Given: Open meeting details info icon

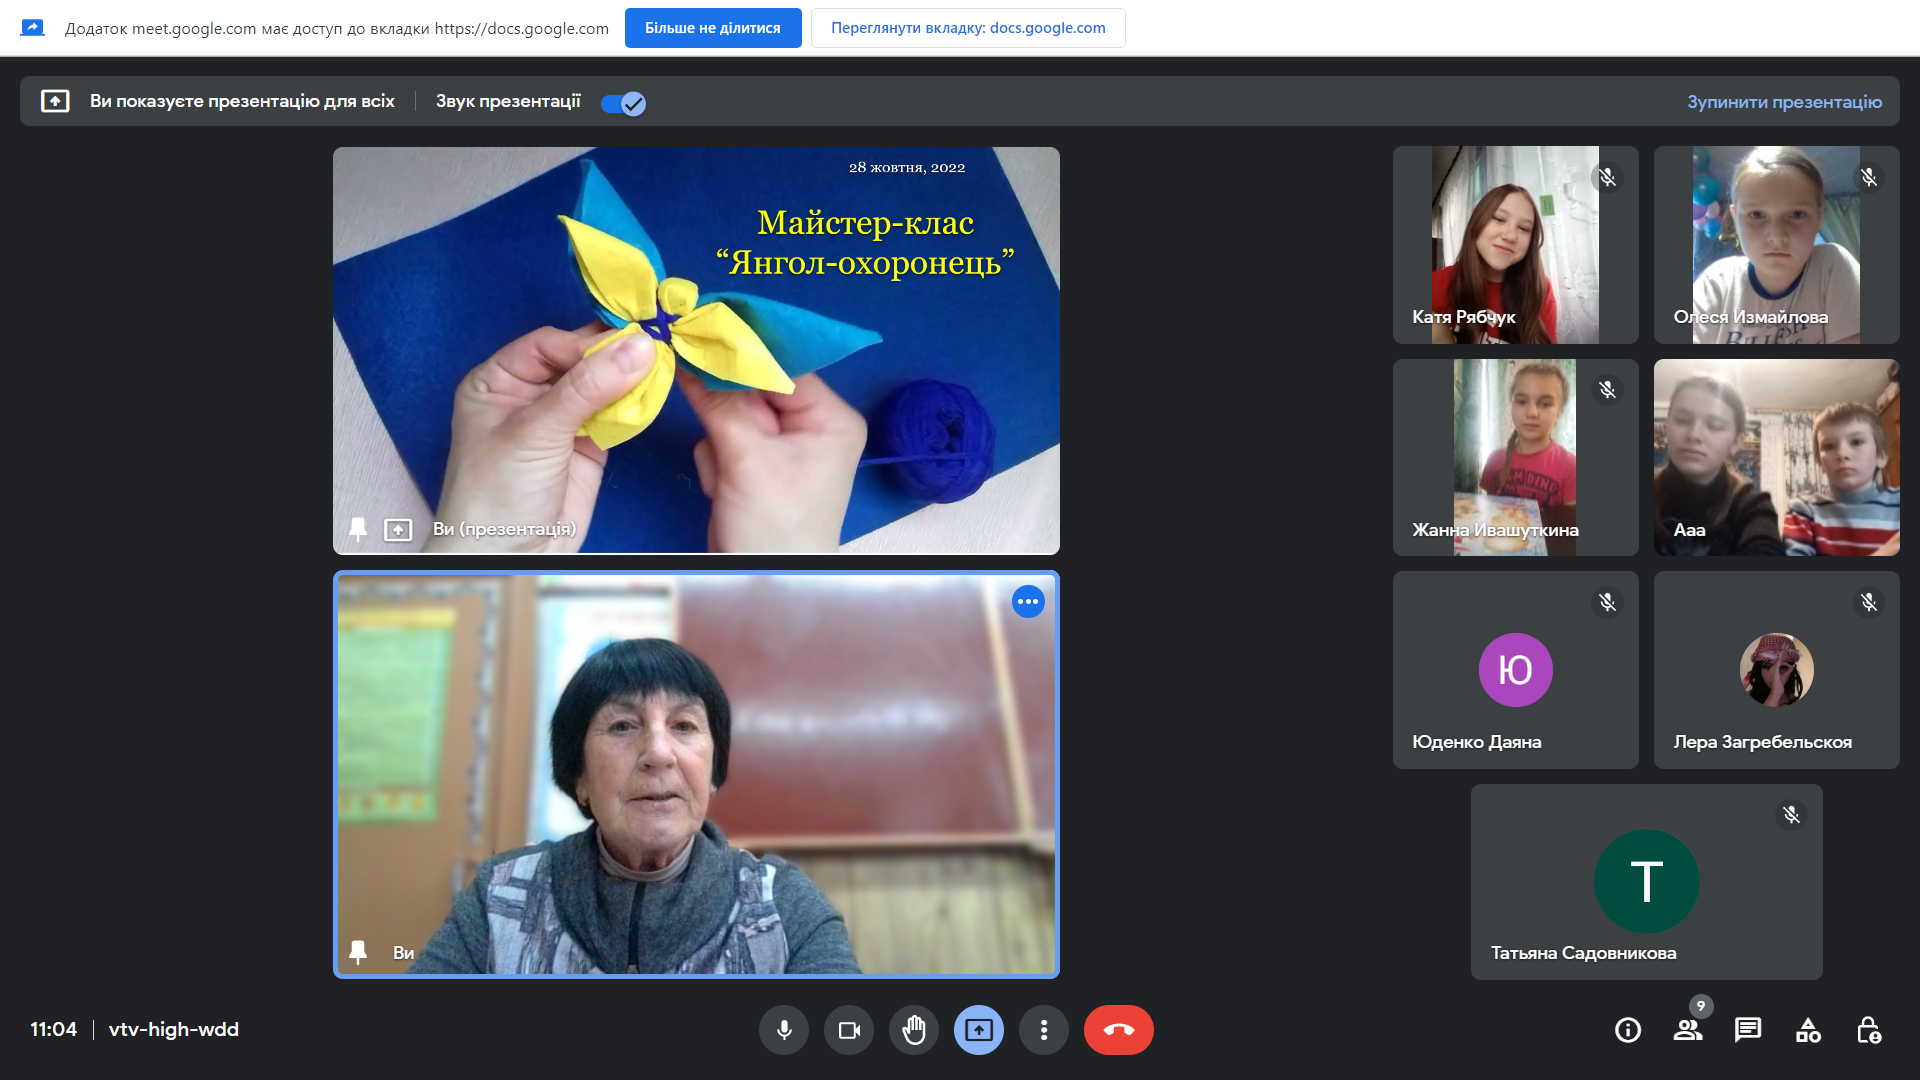Looking at the screenshot, I should (x=1628, y=1030).
